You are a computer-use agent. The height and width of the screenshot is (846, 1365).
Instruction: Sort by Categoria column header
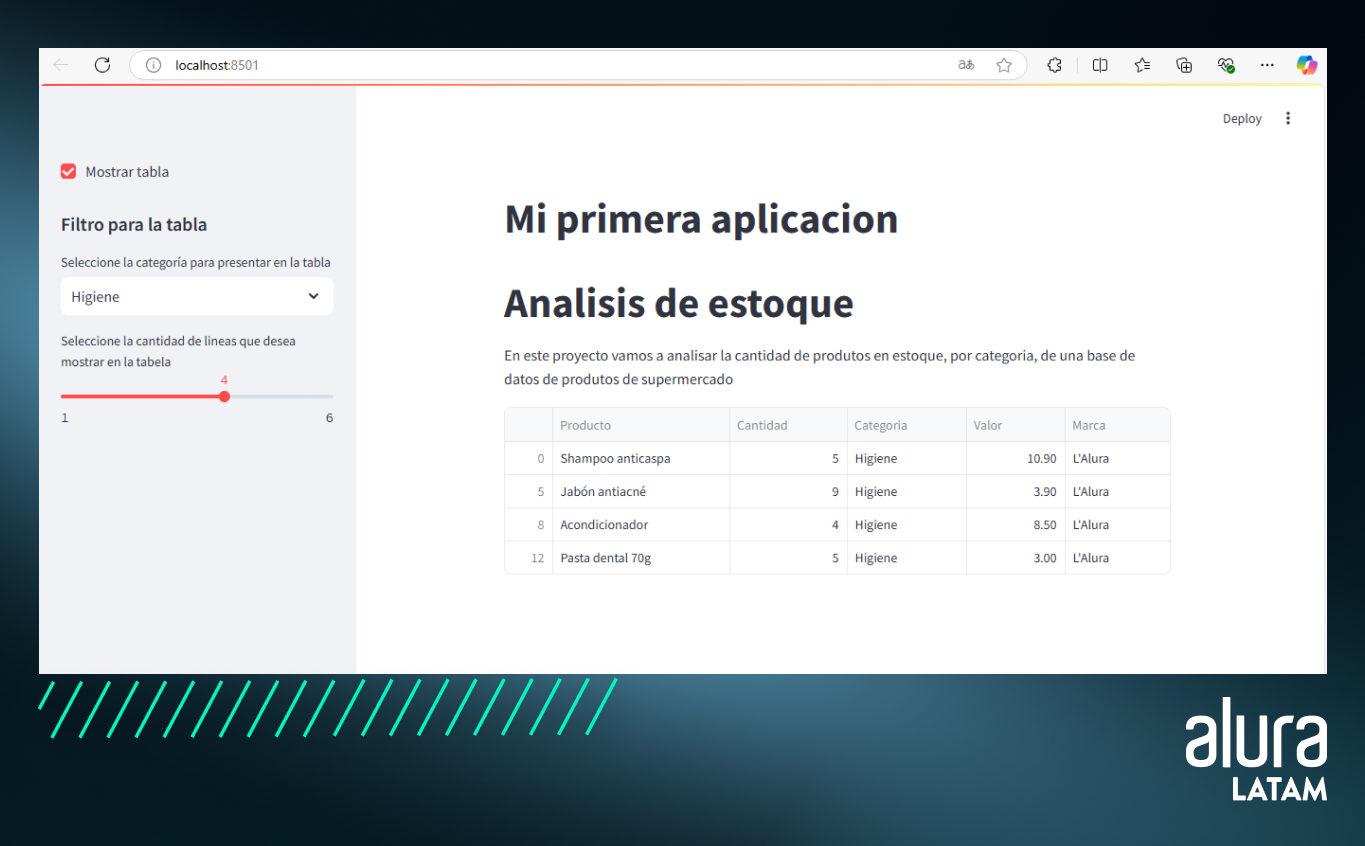point(906,425)
